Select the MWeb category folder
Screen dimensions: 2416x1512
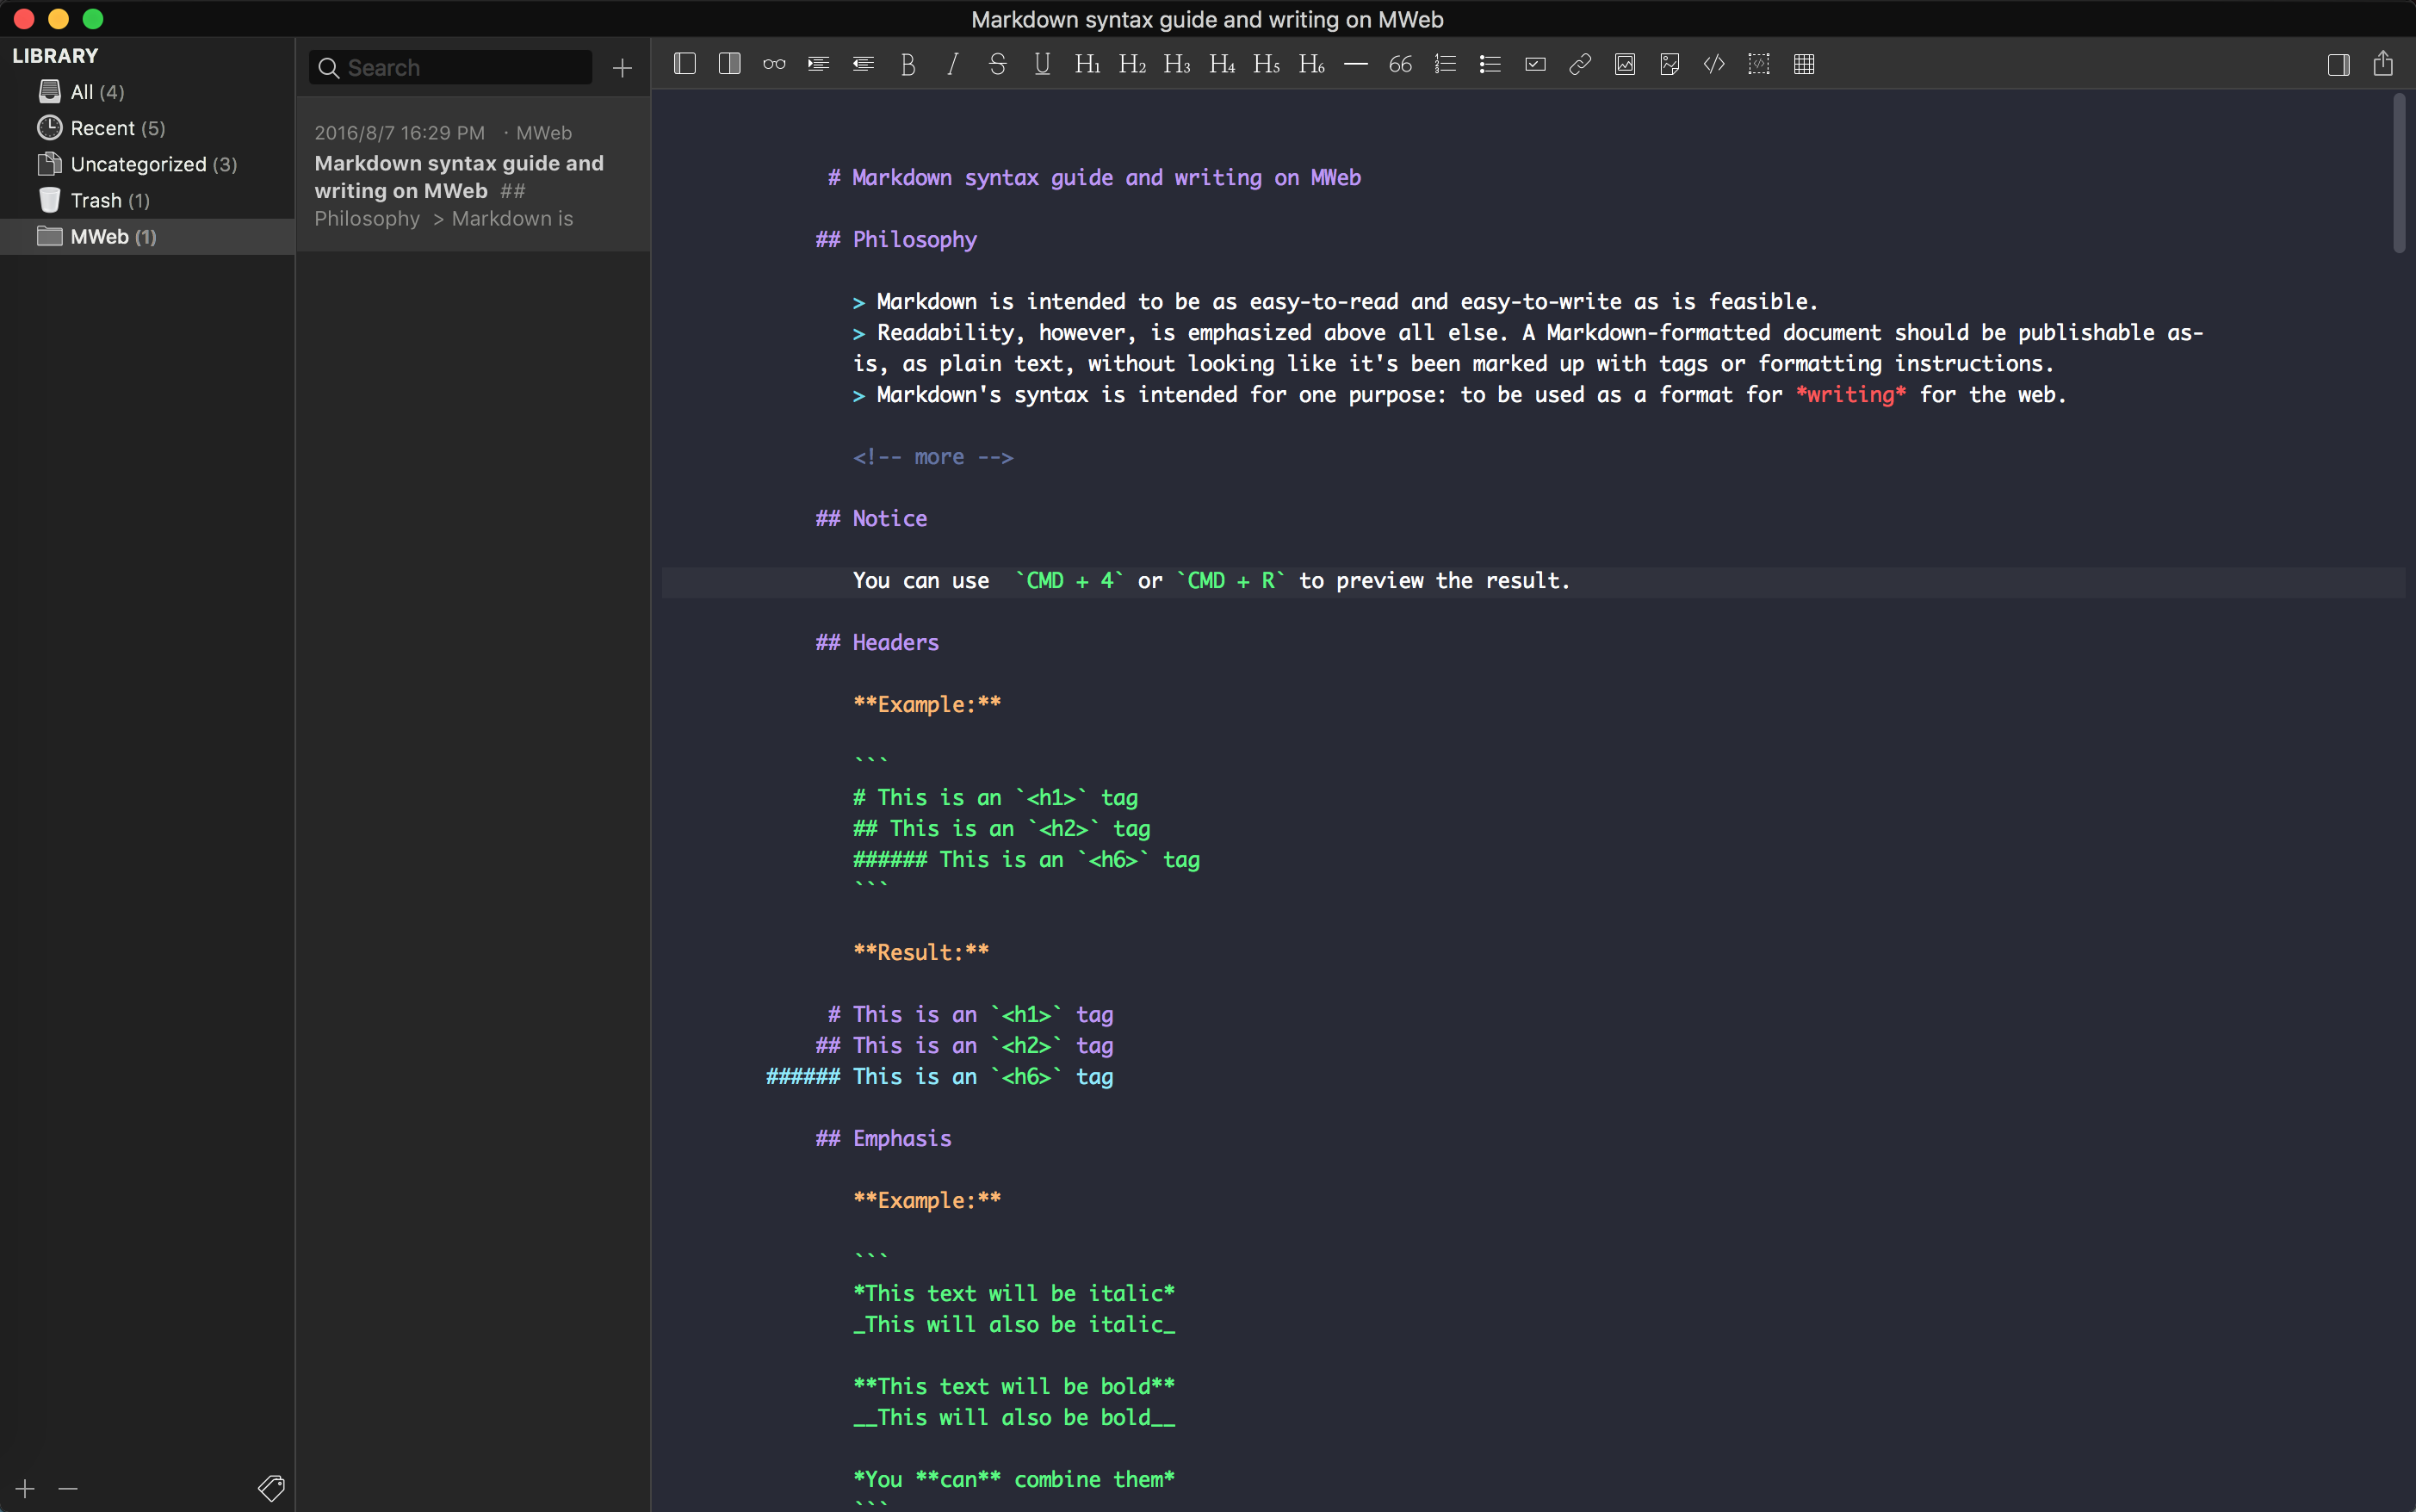point(100,237)
